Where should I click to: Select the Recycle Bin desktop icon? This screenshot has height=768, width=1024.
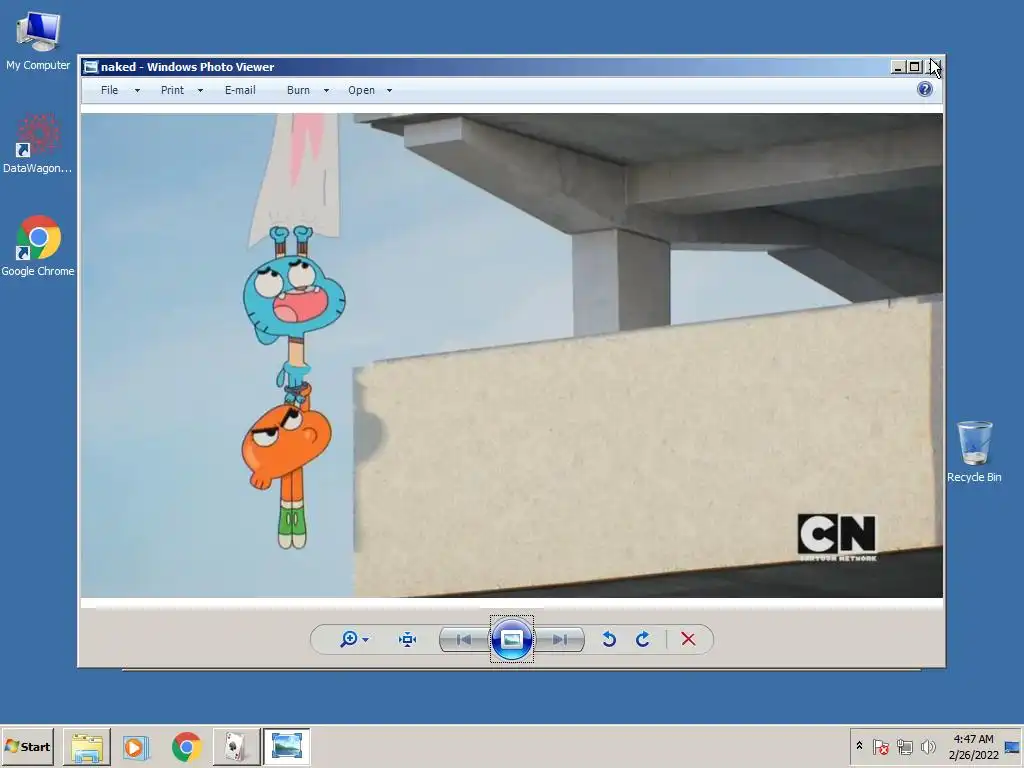click(974, 452)
